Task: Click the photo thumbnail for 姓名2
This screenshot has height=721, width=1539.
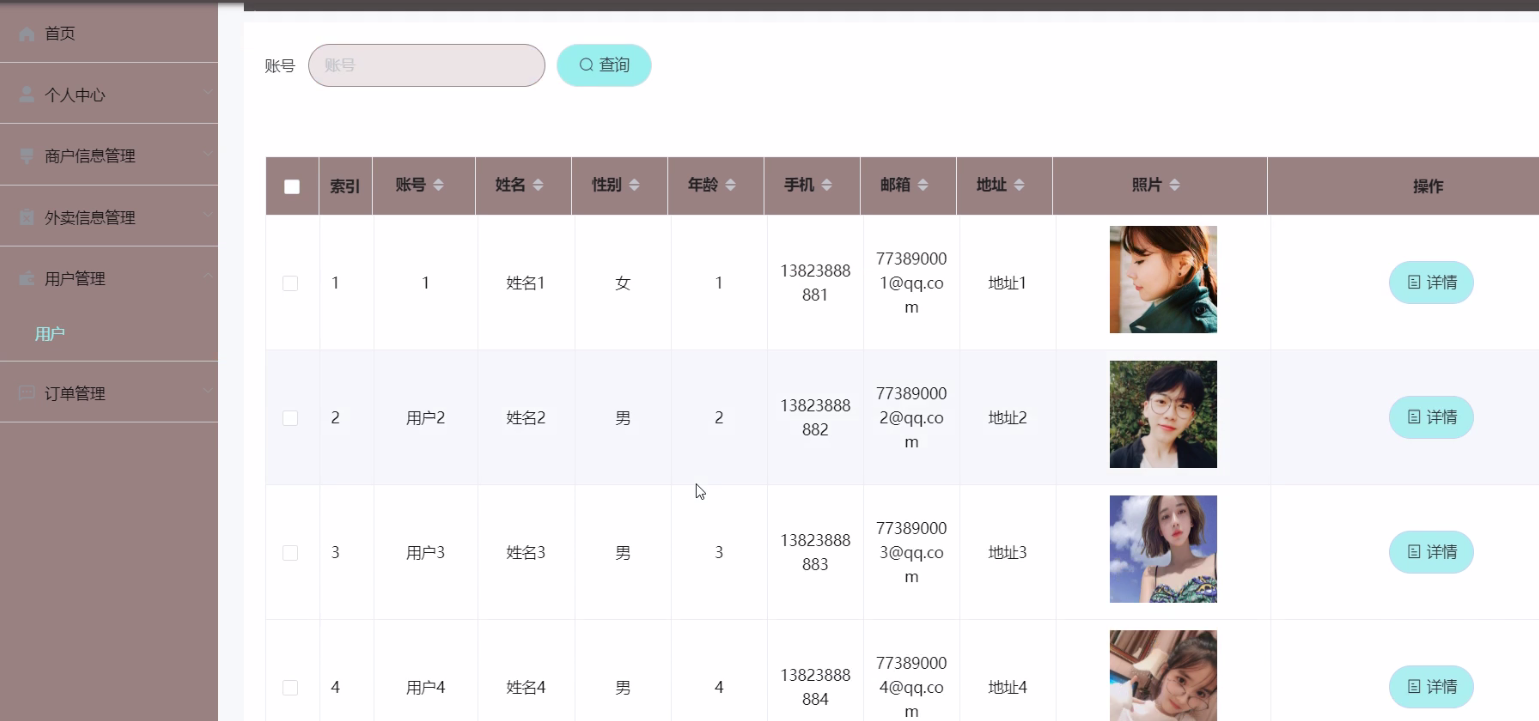Action: coord(1163,414)
